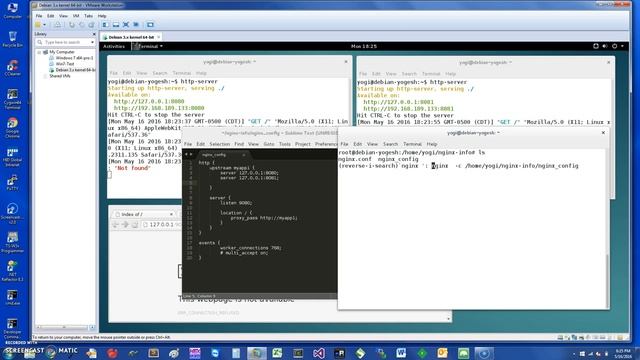
Task: Click the show library toolbar icon
Action: (x=105, y=25)
